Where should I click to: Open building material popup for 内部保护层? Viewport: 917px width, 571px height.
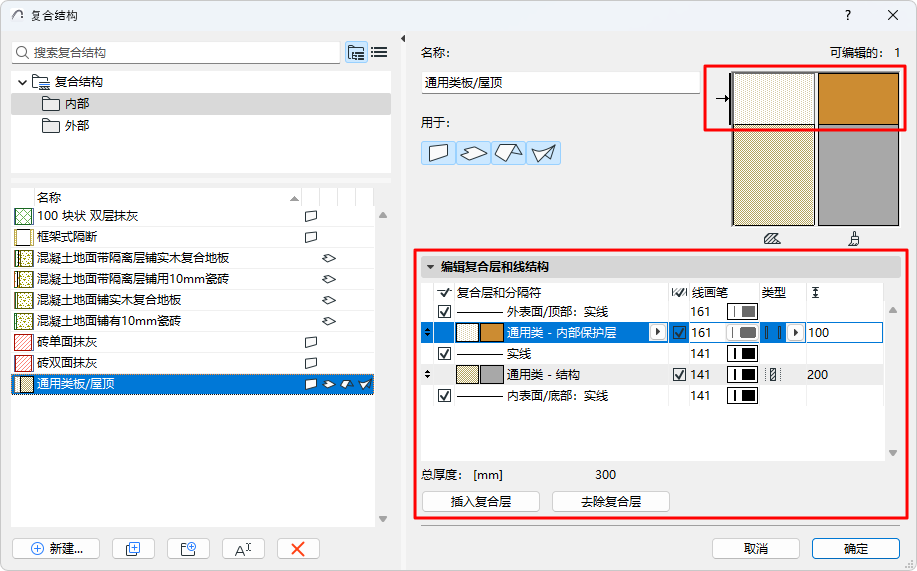coord(658,332)
